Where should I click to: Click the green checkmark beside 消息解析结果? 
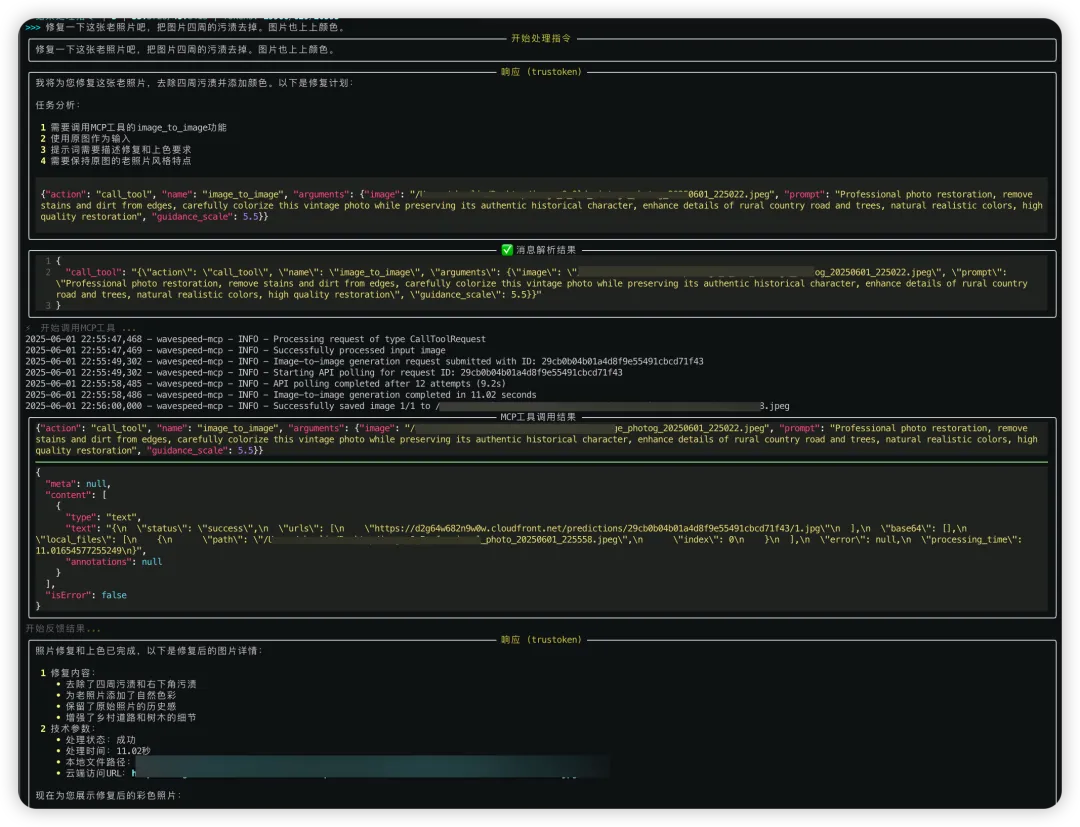tap(507, 250)
